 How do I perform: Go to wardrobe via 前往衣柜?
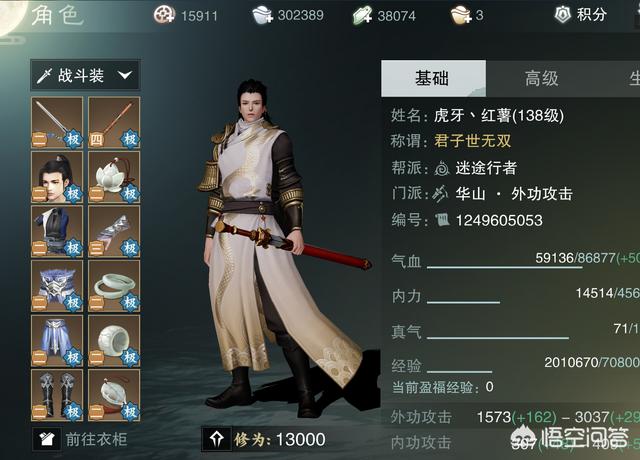coord(81,439)
